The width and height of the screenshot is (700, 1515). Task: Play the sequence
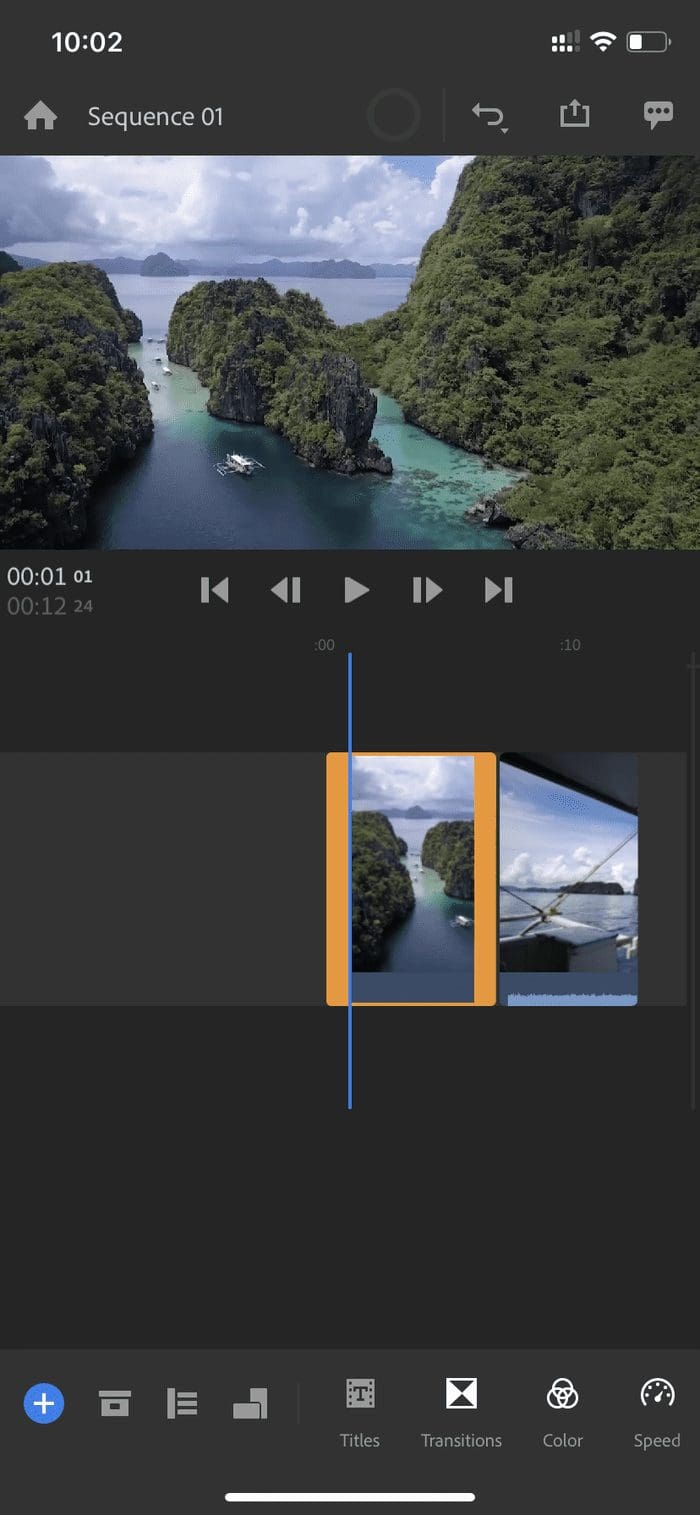(357, 590)
